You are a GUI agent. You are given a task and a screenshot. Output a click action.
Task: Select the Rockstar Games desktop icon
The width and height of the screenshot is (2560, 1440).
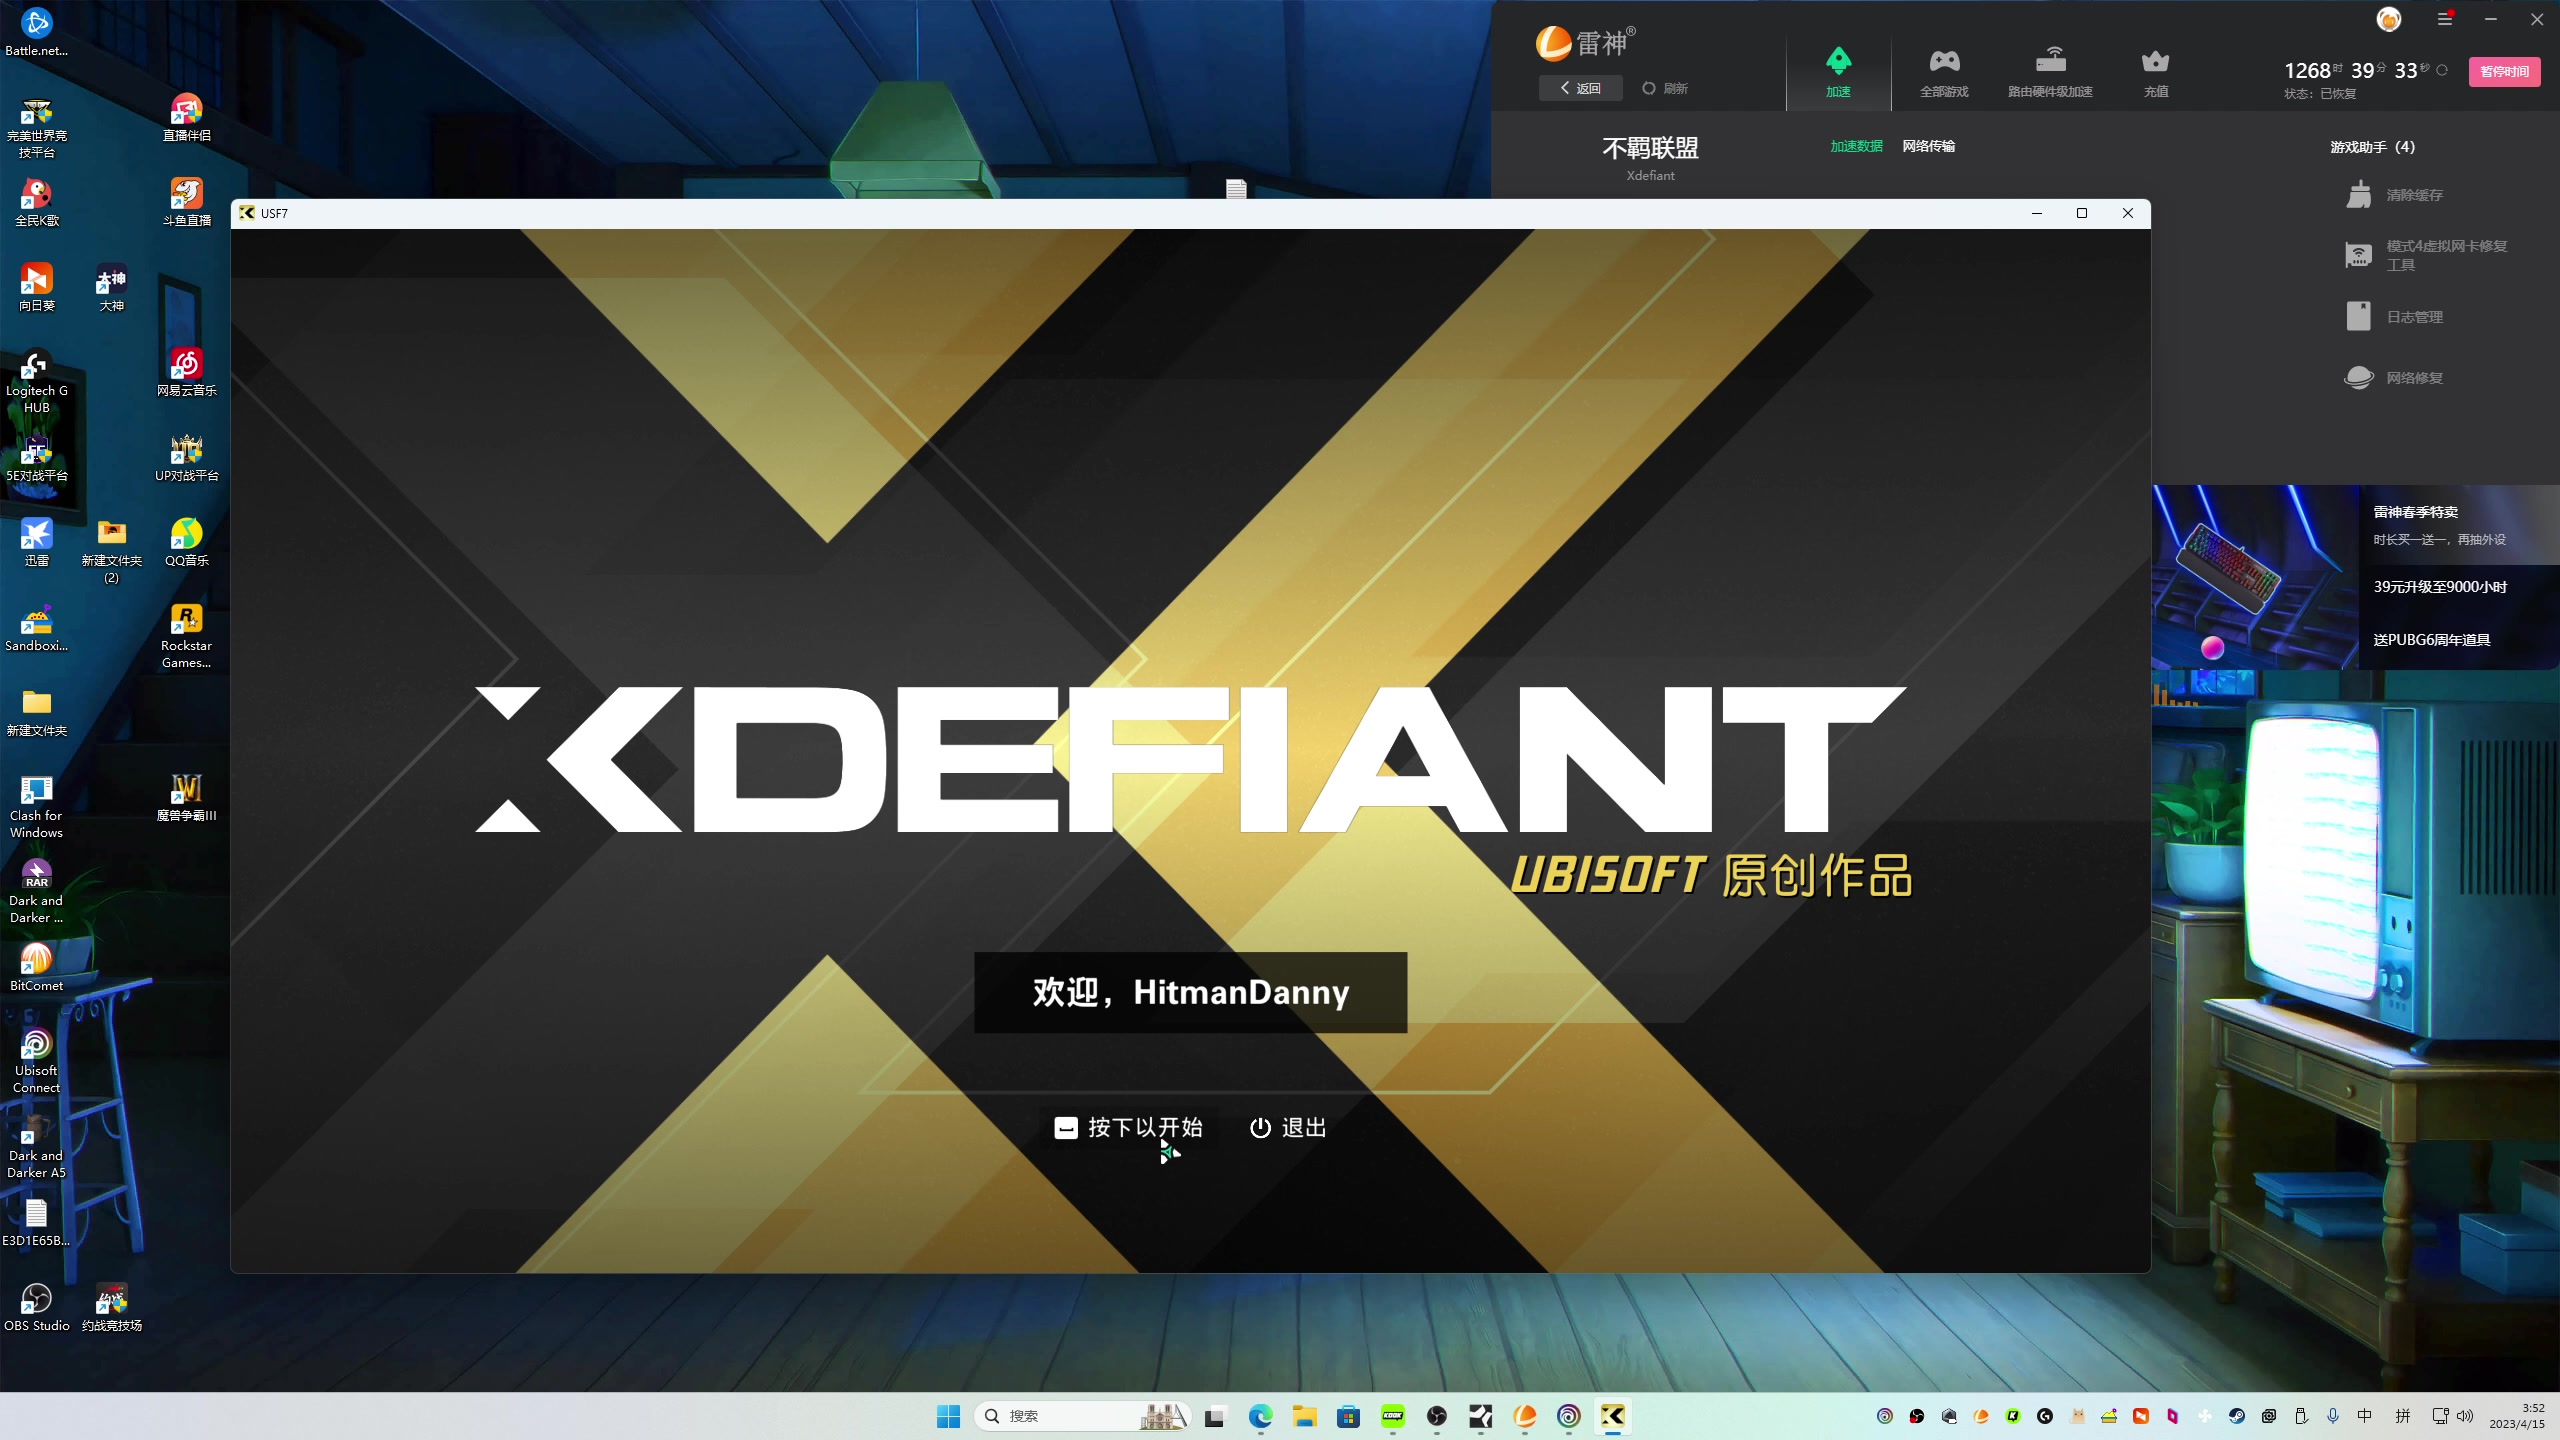186,636
